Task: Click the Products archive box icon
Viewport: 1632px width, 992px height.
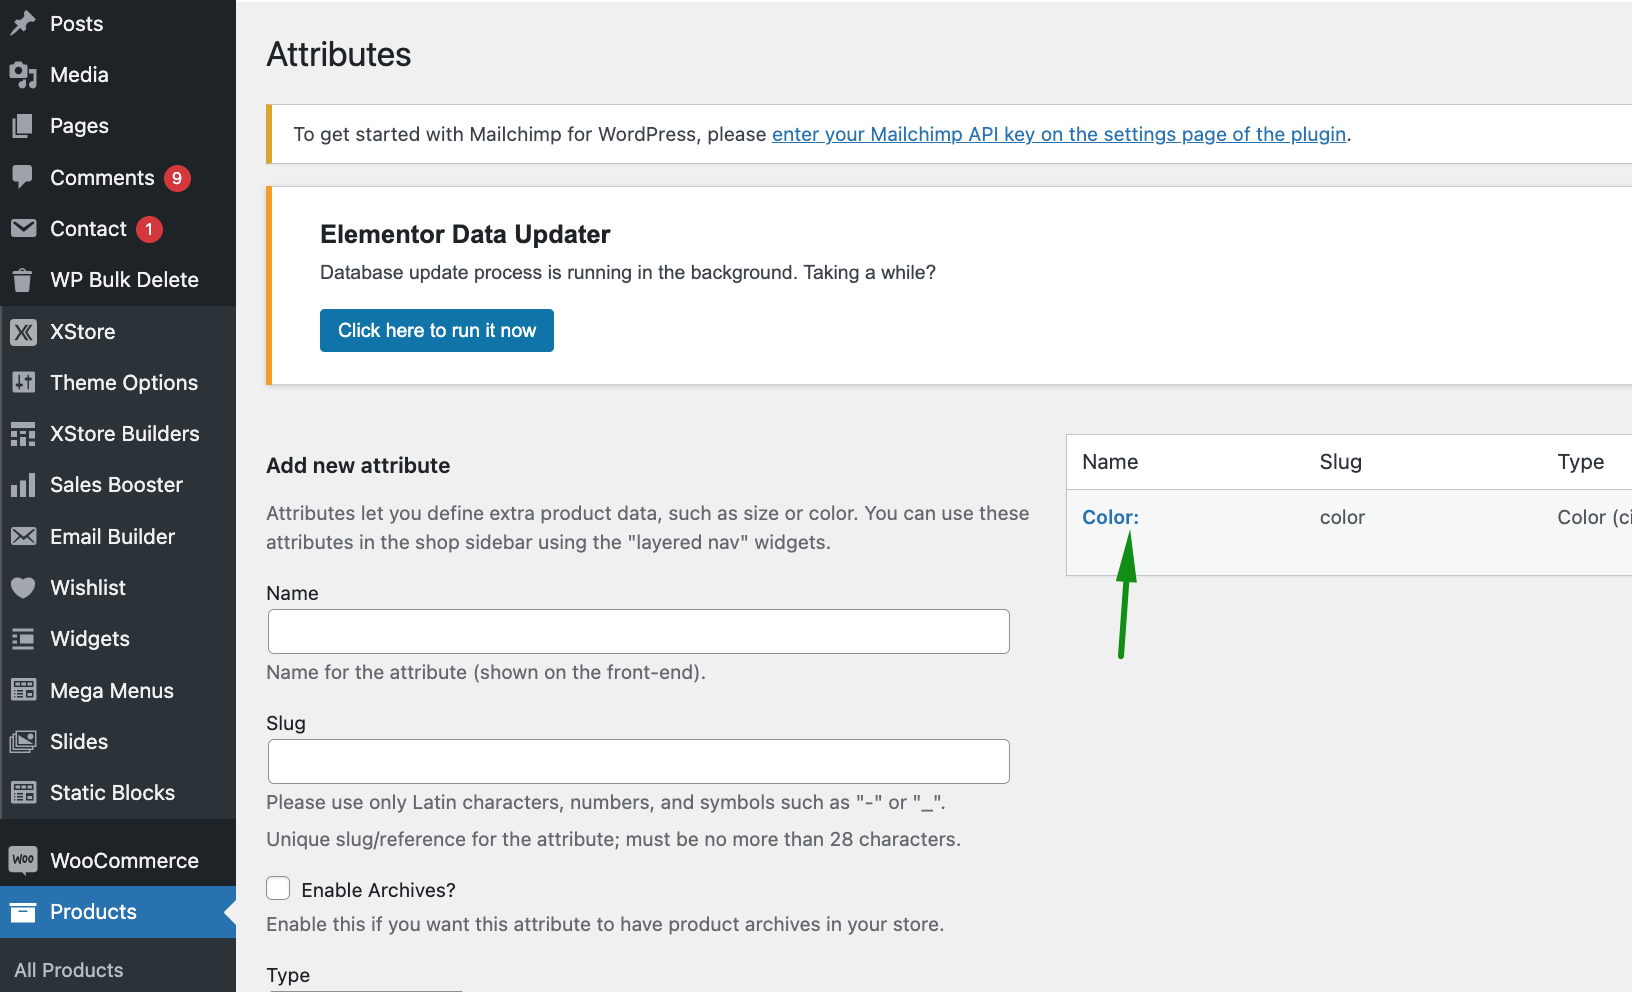Action: coord(23,912)
